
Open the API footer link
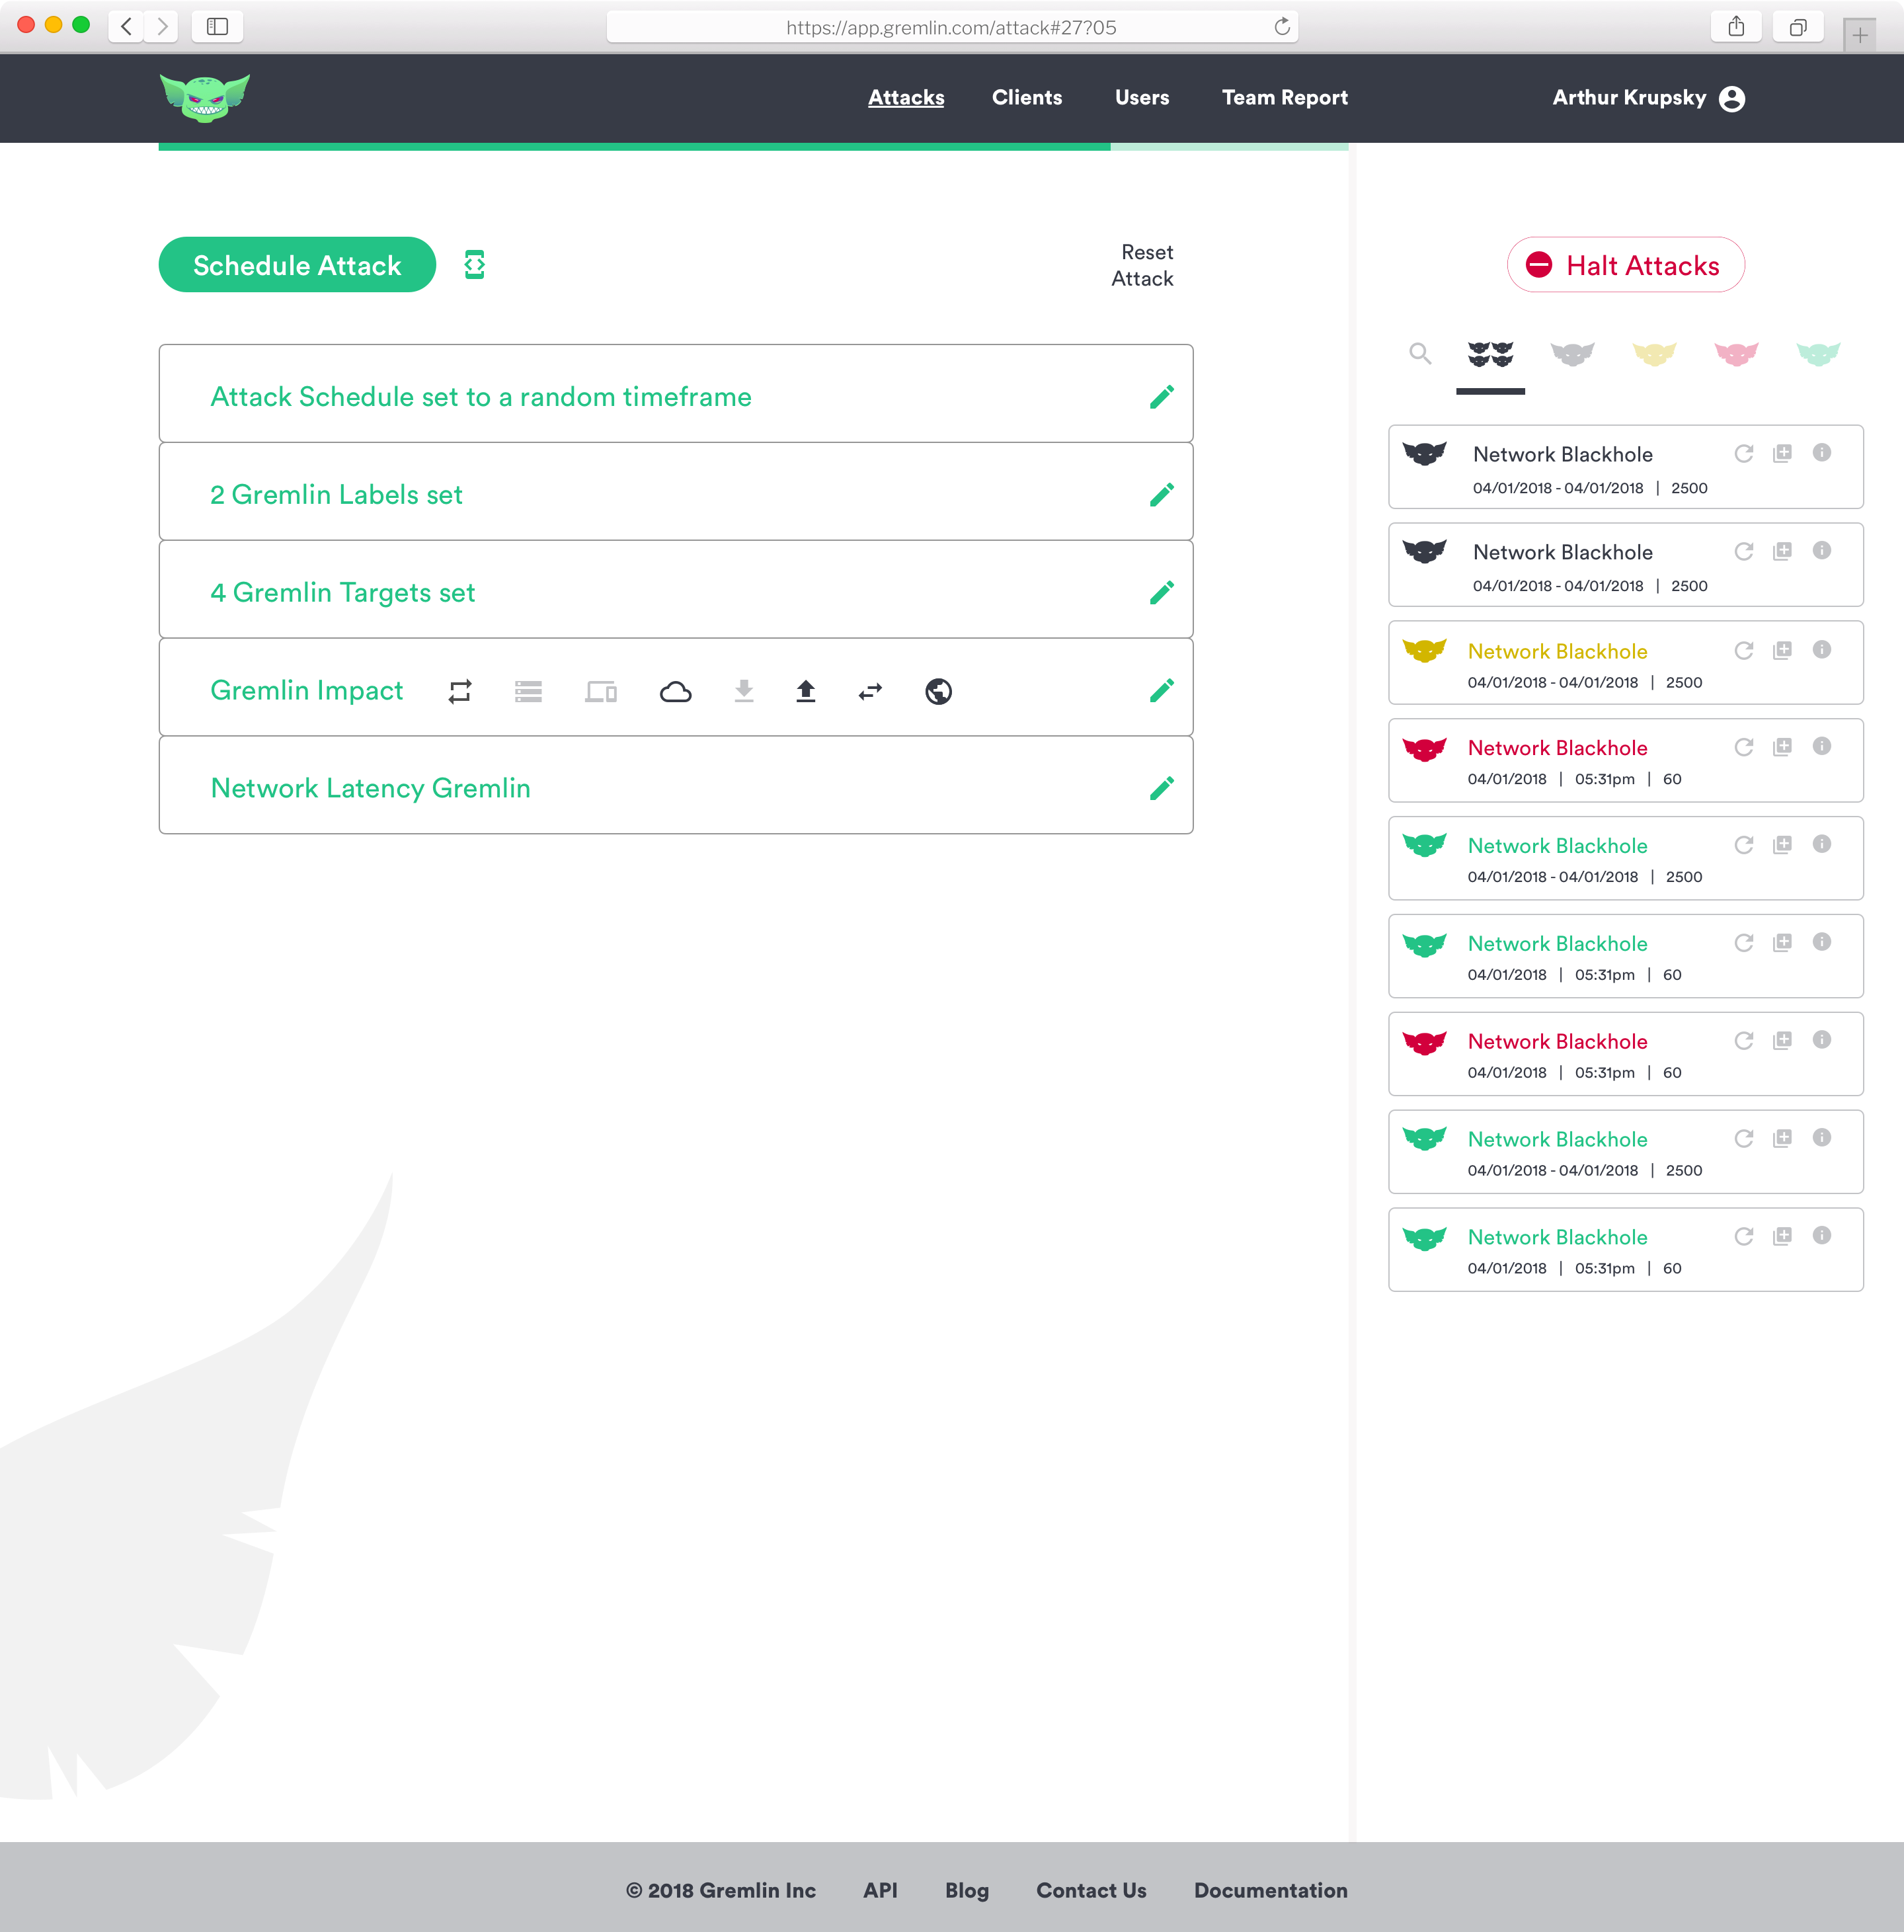click(880, 1890)
